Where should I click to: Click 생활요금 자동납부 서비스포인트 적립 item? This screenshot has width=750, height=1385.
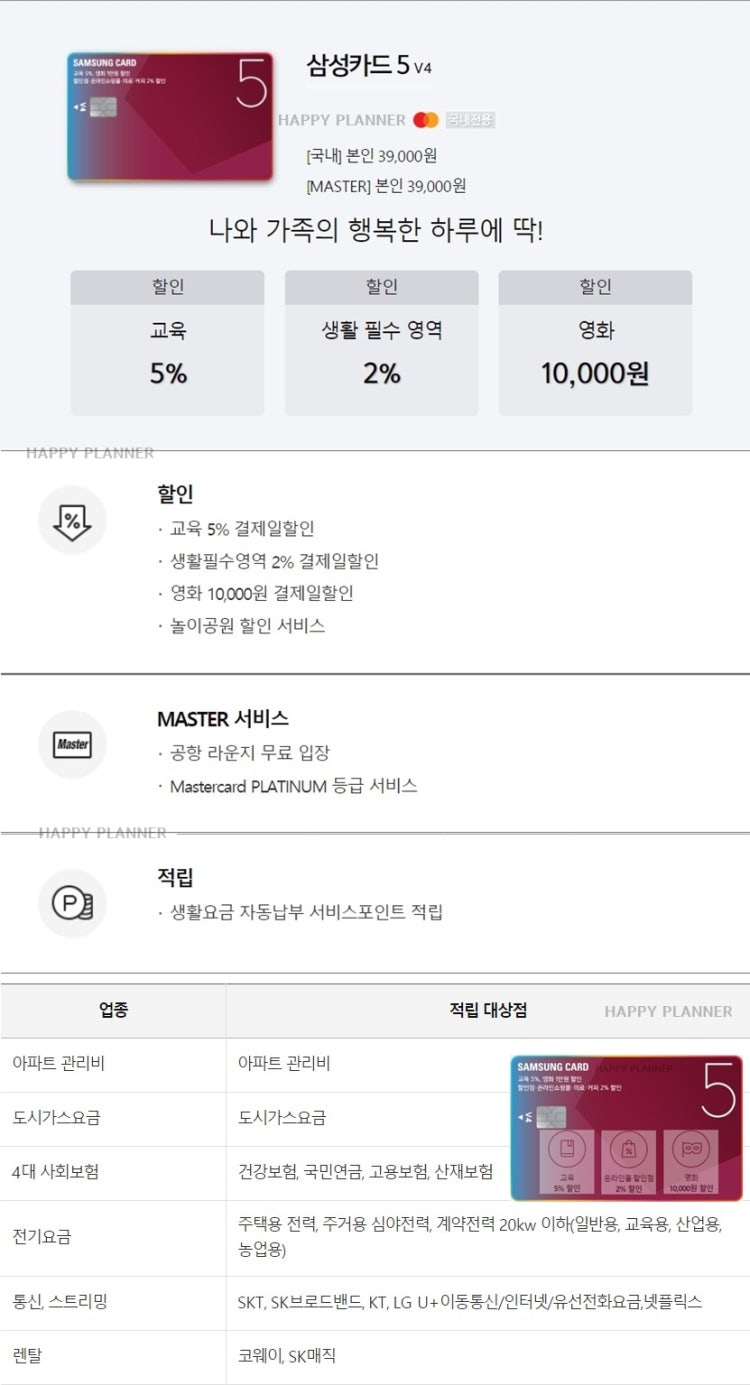[306, 912]
